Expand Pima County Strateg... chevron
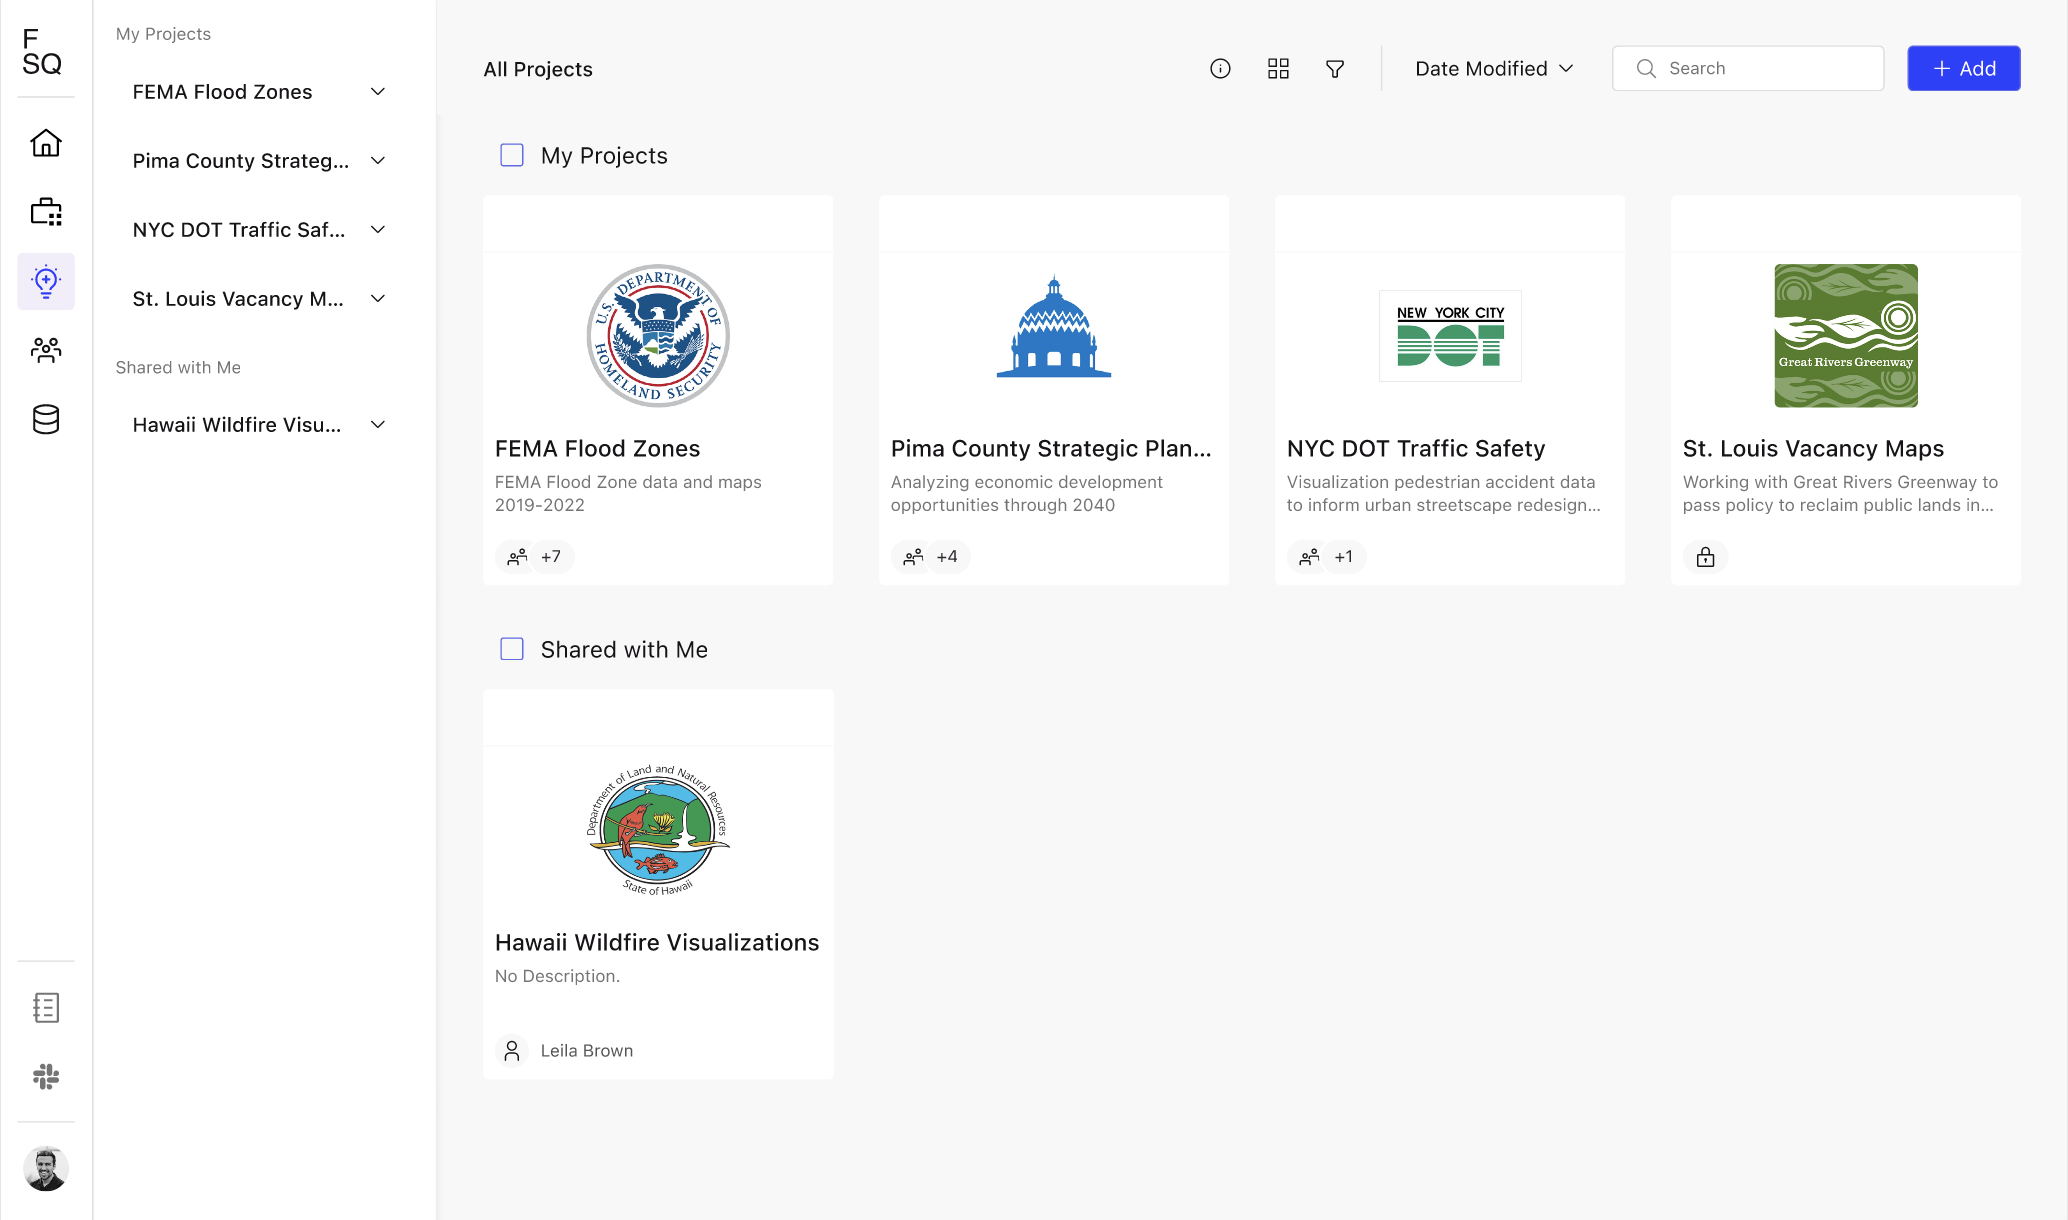The width and height of the screenshot is (2068, 1220). (x=378, y=161)
